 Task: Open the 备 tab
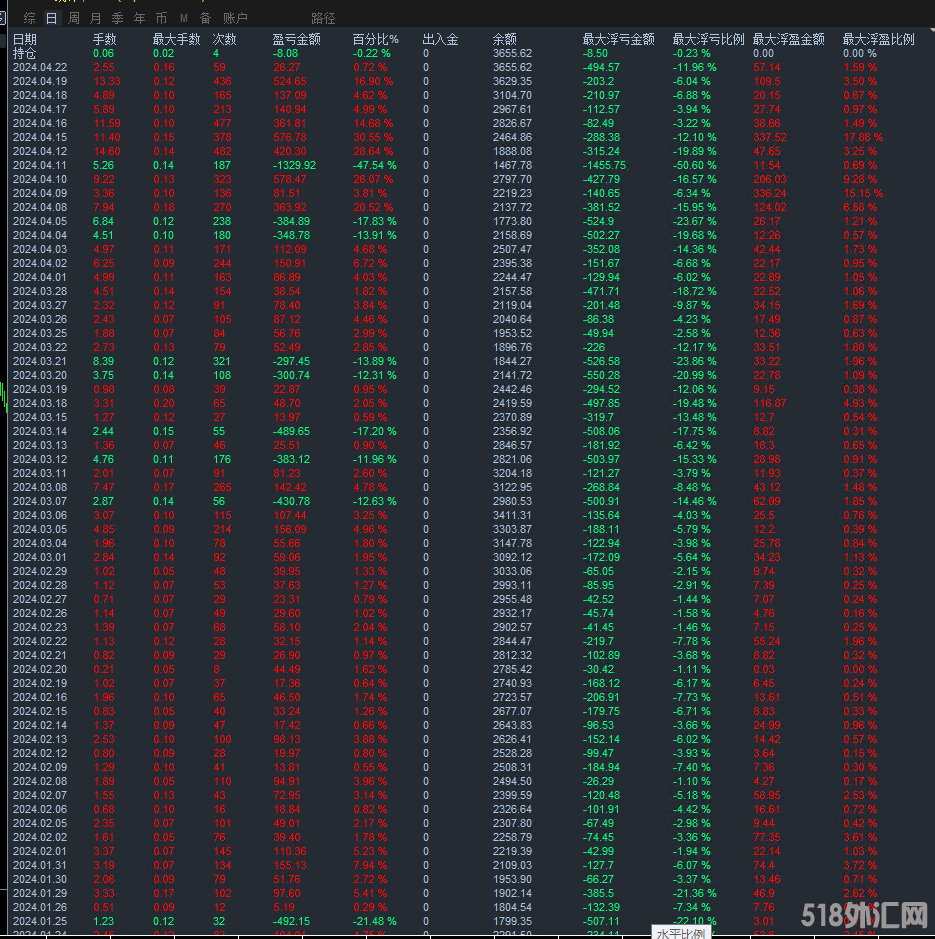pyautogui.click(x=205, y=18)
